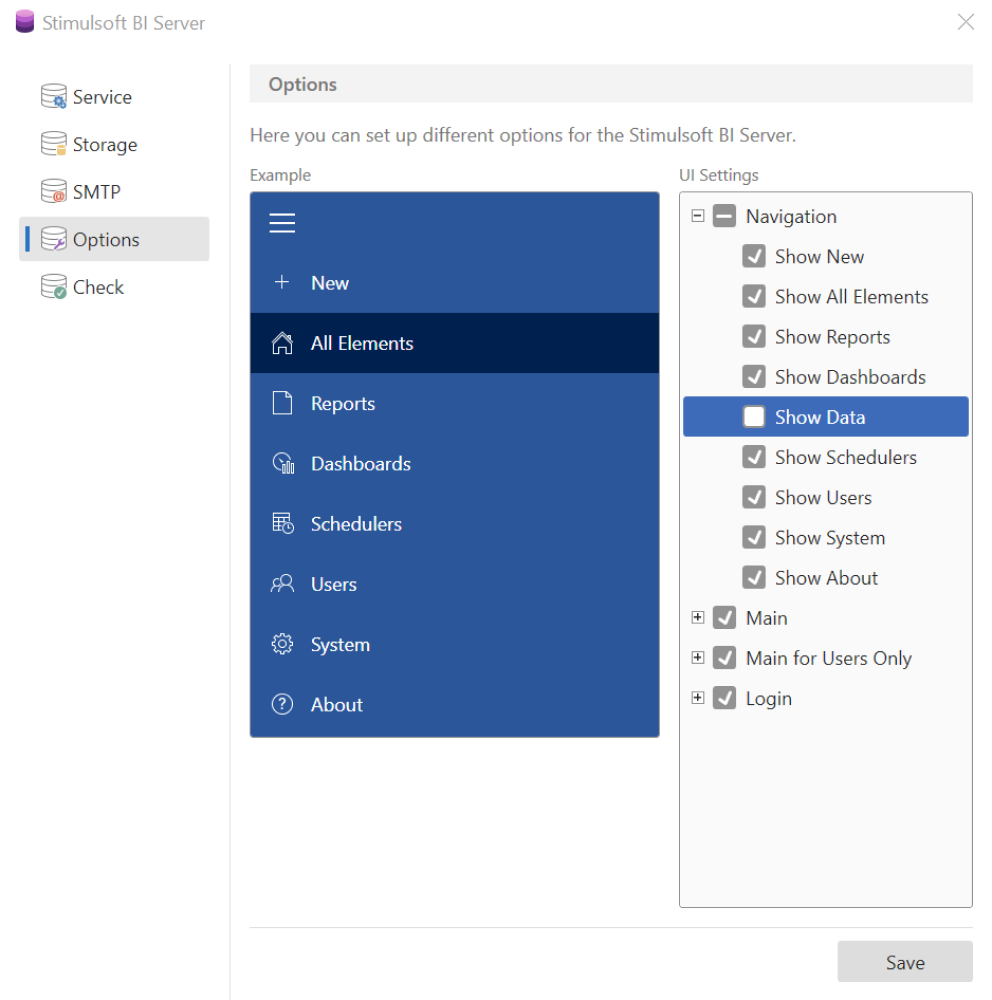Screen dimensions: 992x1000
Task: Close the Stimulsoft BI Server window
Action: click(965, 22)
